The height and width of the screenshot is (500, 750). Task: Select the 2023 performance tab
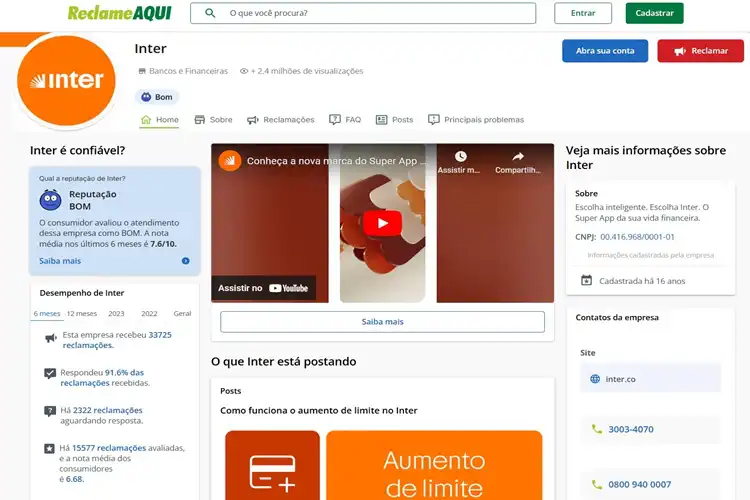[x=116, y=313]
